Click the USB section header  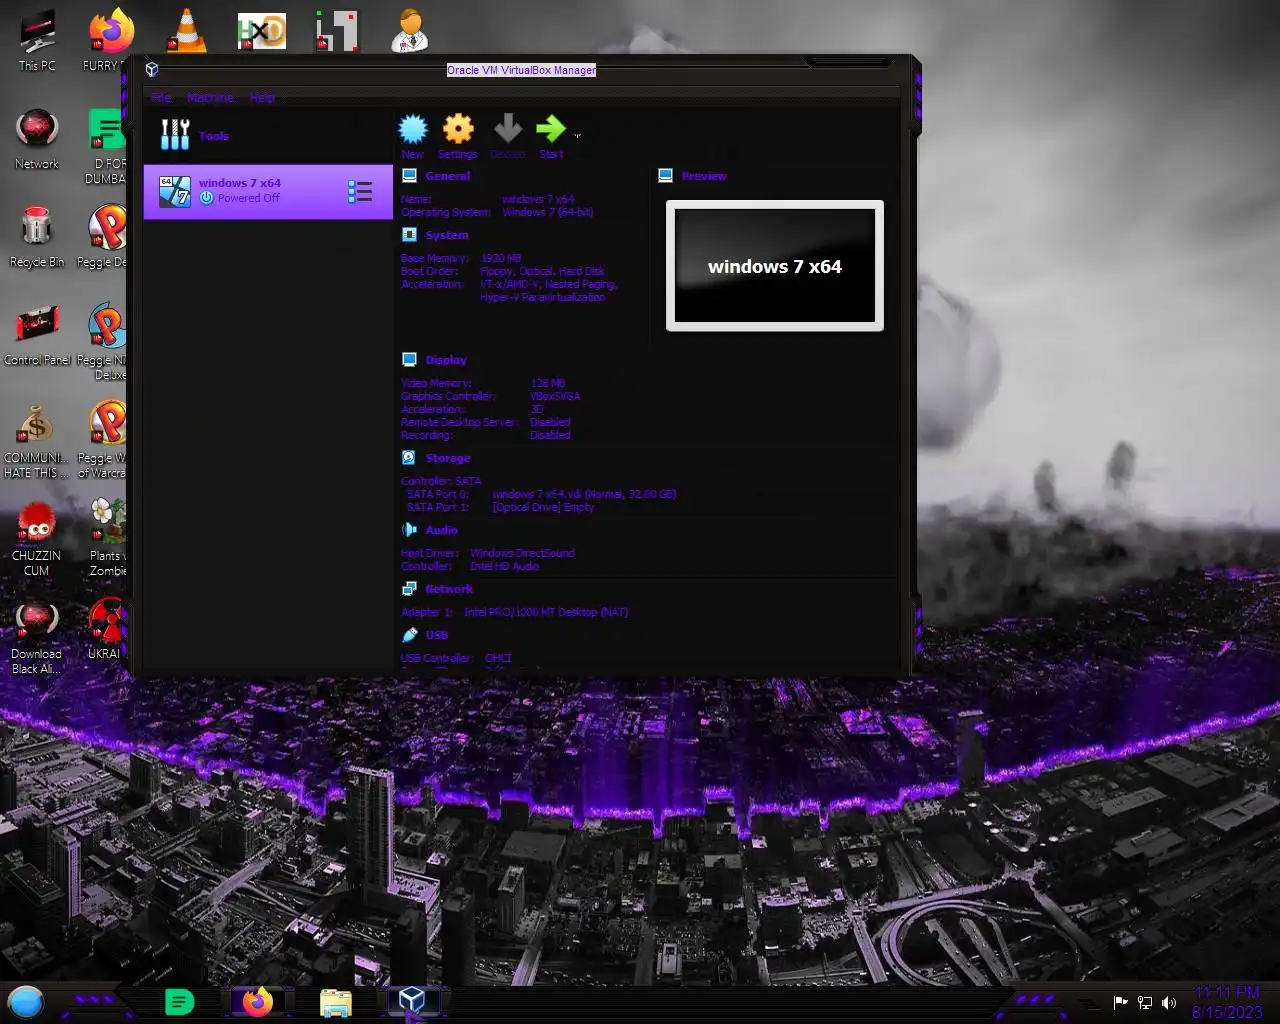pyautogui.click(x=436, y=635)
